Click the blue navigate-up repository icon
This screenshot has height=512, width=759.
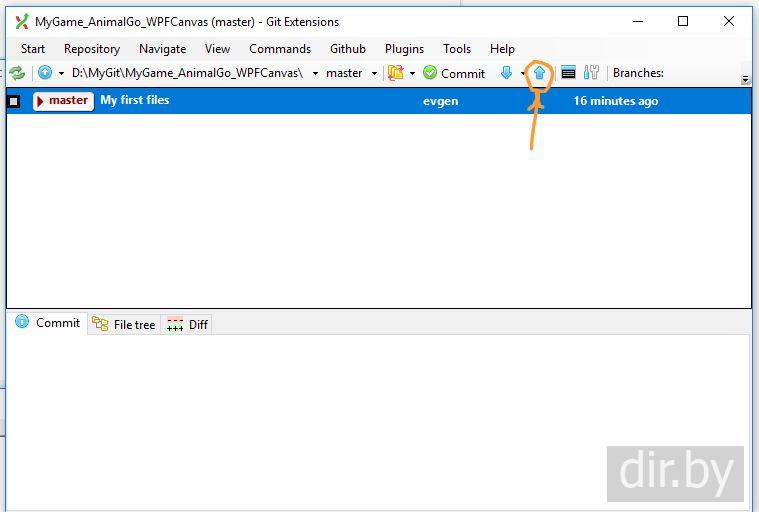45,73
